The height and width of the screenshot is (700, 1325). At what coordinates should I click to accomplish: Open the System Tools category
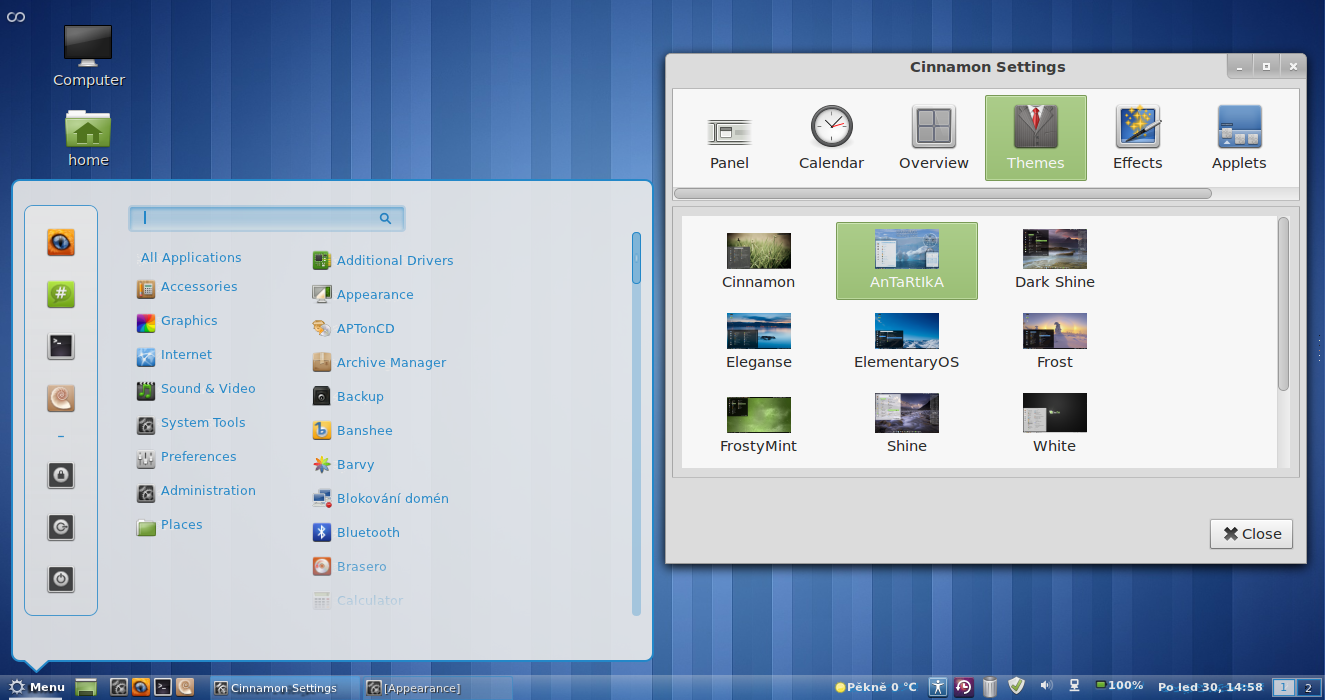click(x=203, y=423)
